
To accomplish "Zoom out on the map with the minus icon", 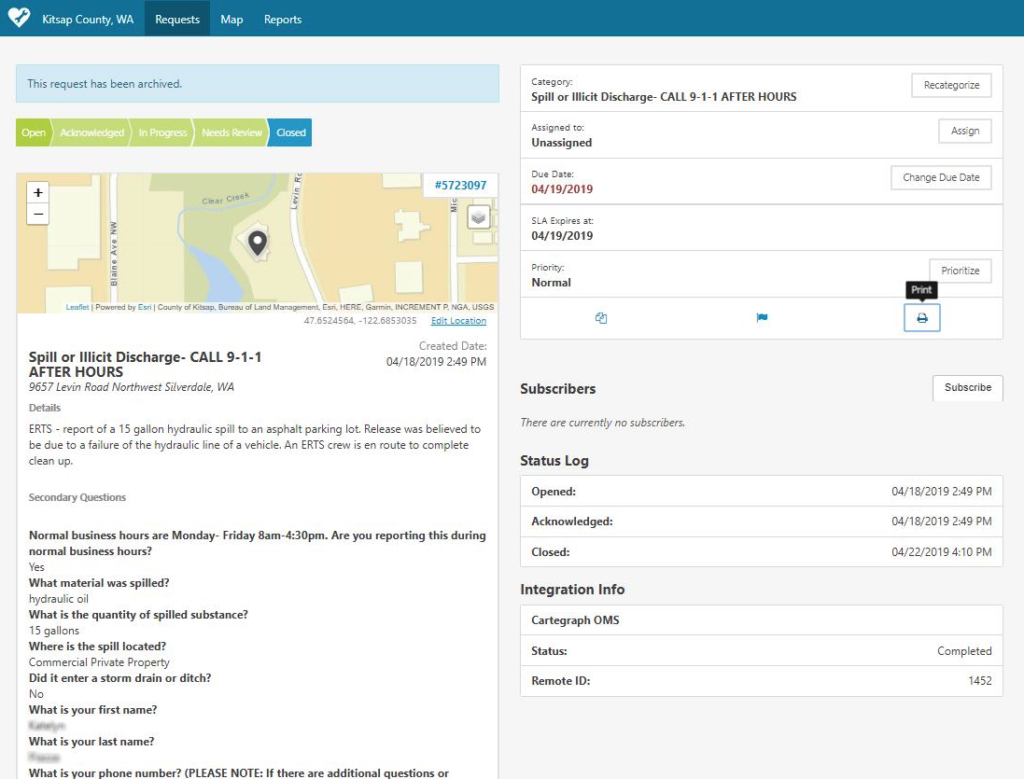I will [x=37, y=214].
